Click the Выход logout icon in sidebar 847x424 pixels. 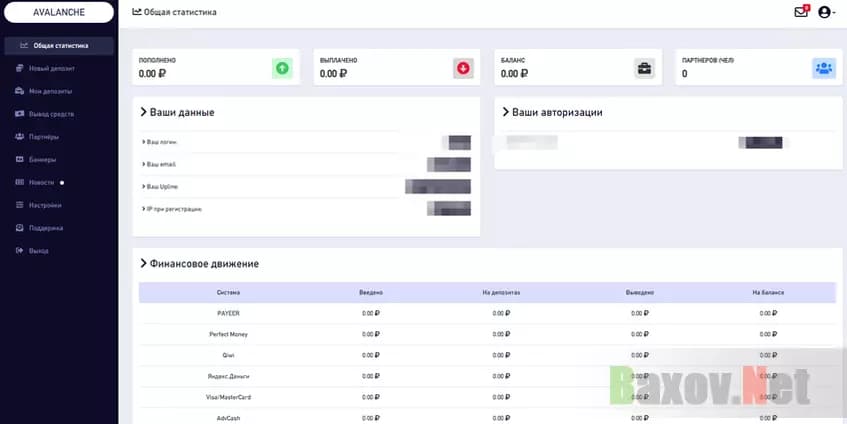[x=20, y=250]
